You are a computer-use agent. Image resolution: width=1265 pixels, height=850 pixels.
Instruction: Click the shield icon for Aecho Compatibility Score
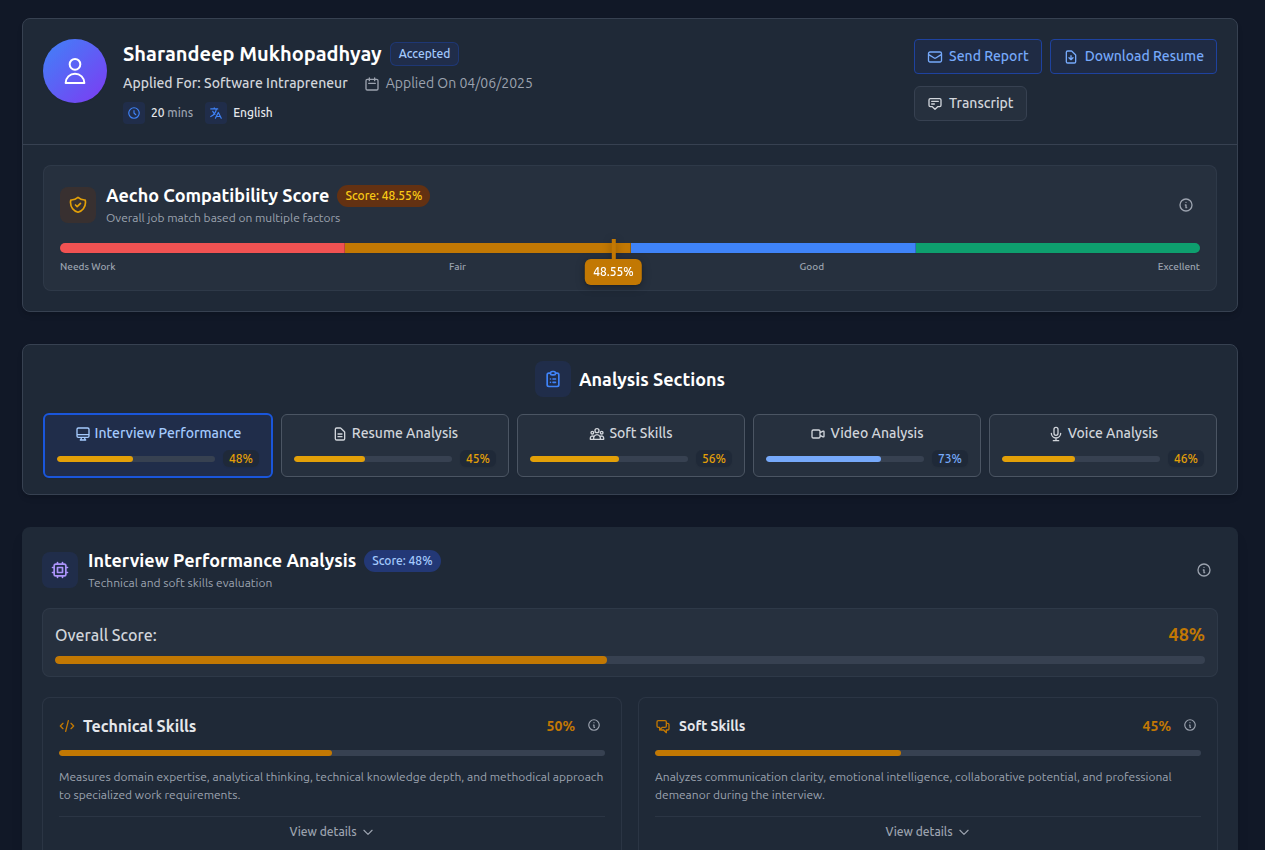pos(78,205)
